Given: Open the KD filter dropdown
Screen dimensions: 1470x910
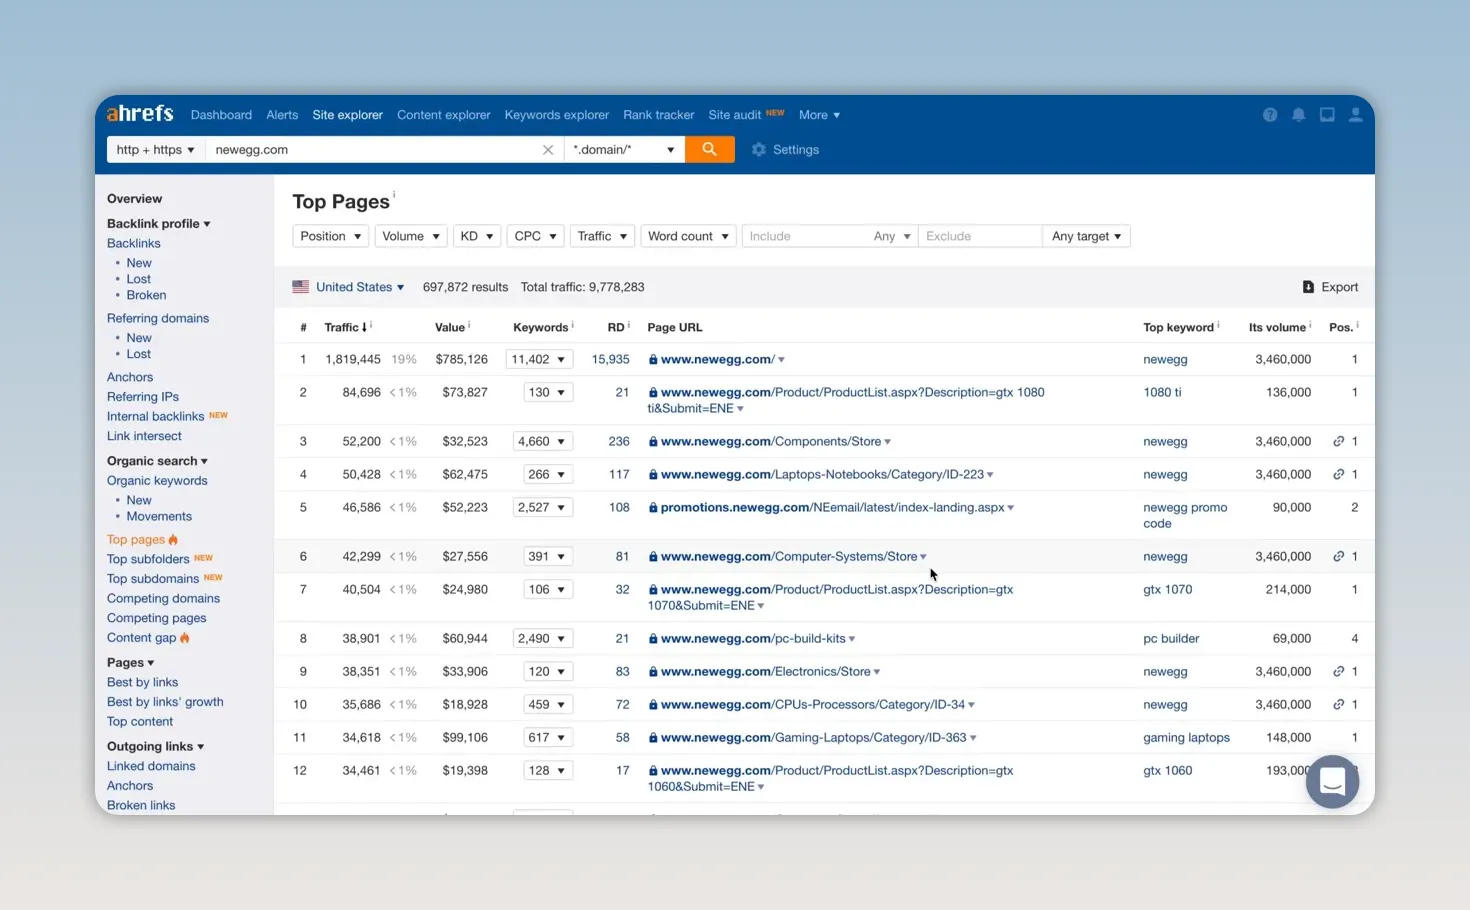Looking at the screenshot, I should 476,236.
